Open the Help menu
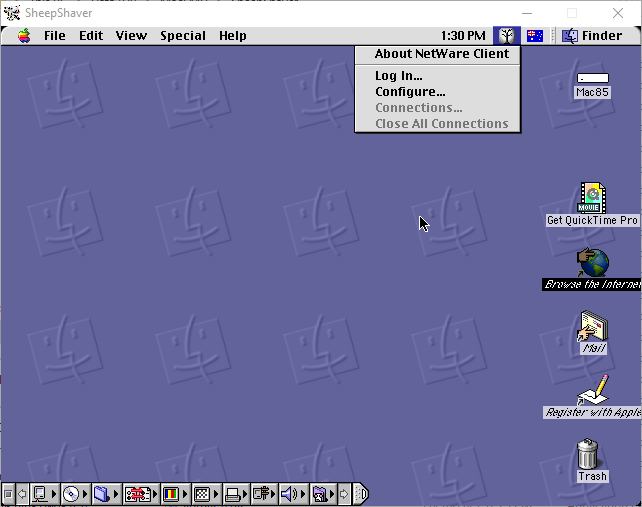The image size is (642, 507). point(233,36)
